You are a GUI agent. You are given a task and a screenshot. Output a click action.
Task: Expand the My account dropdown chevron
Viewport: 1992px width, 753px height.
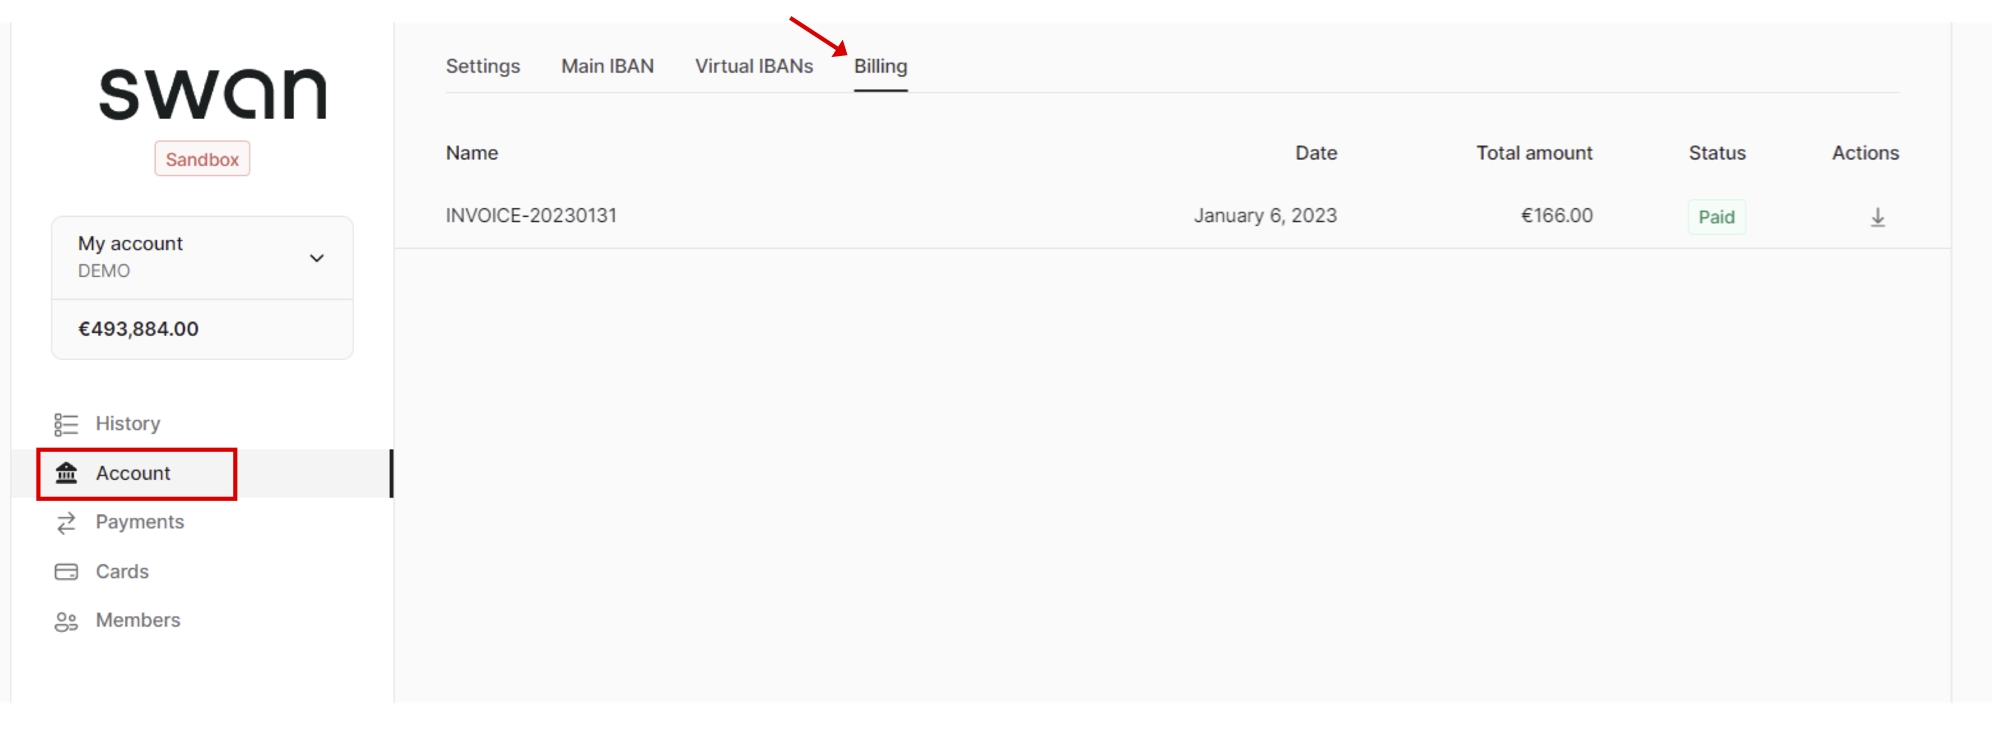pyautogui.click(x=317, y=258)
